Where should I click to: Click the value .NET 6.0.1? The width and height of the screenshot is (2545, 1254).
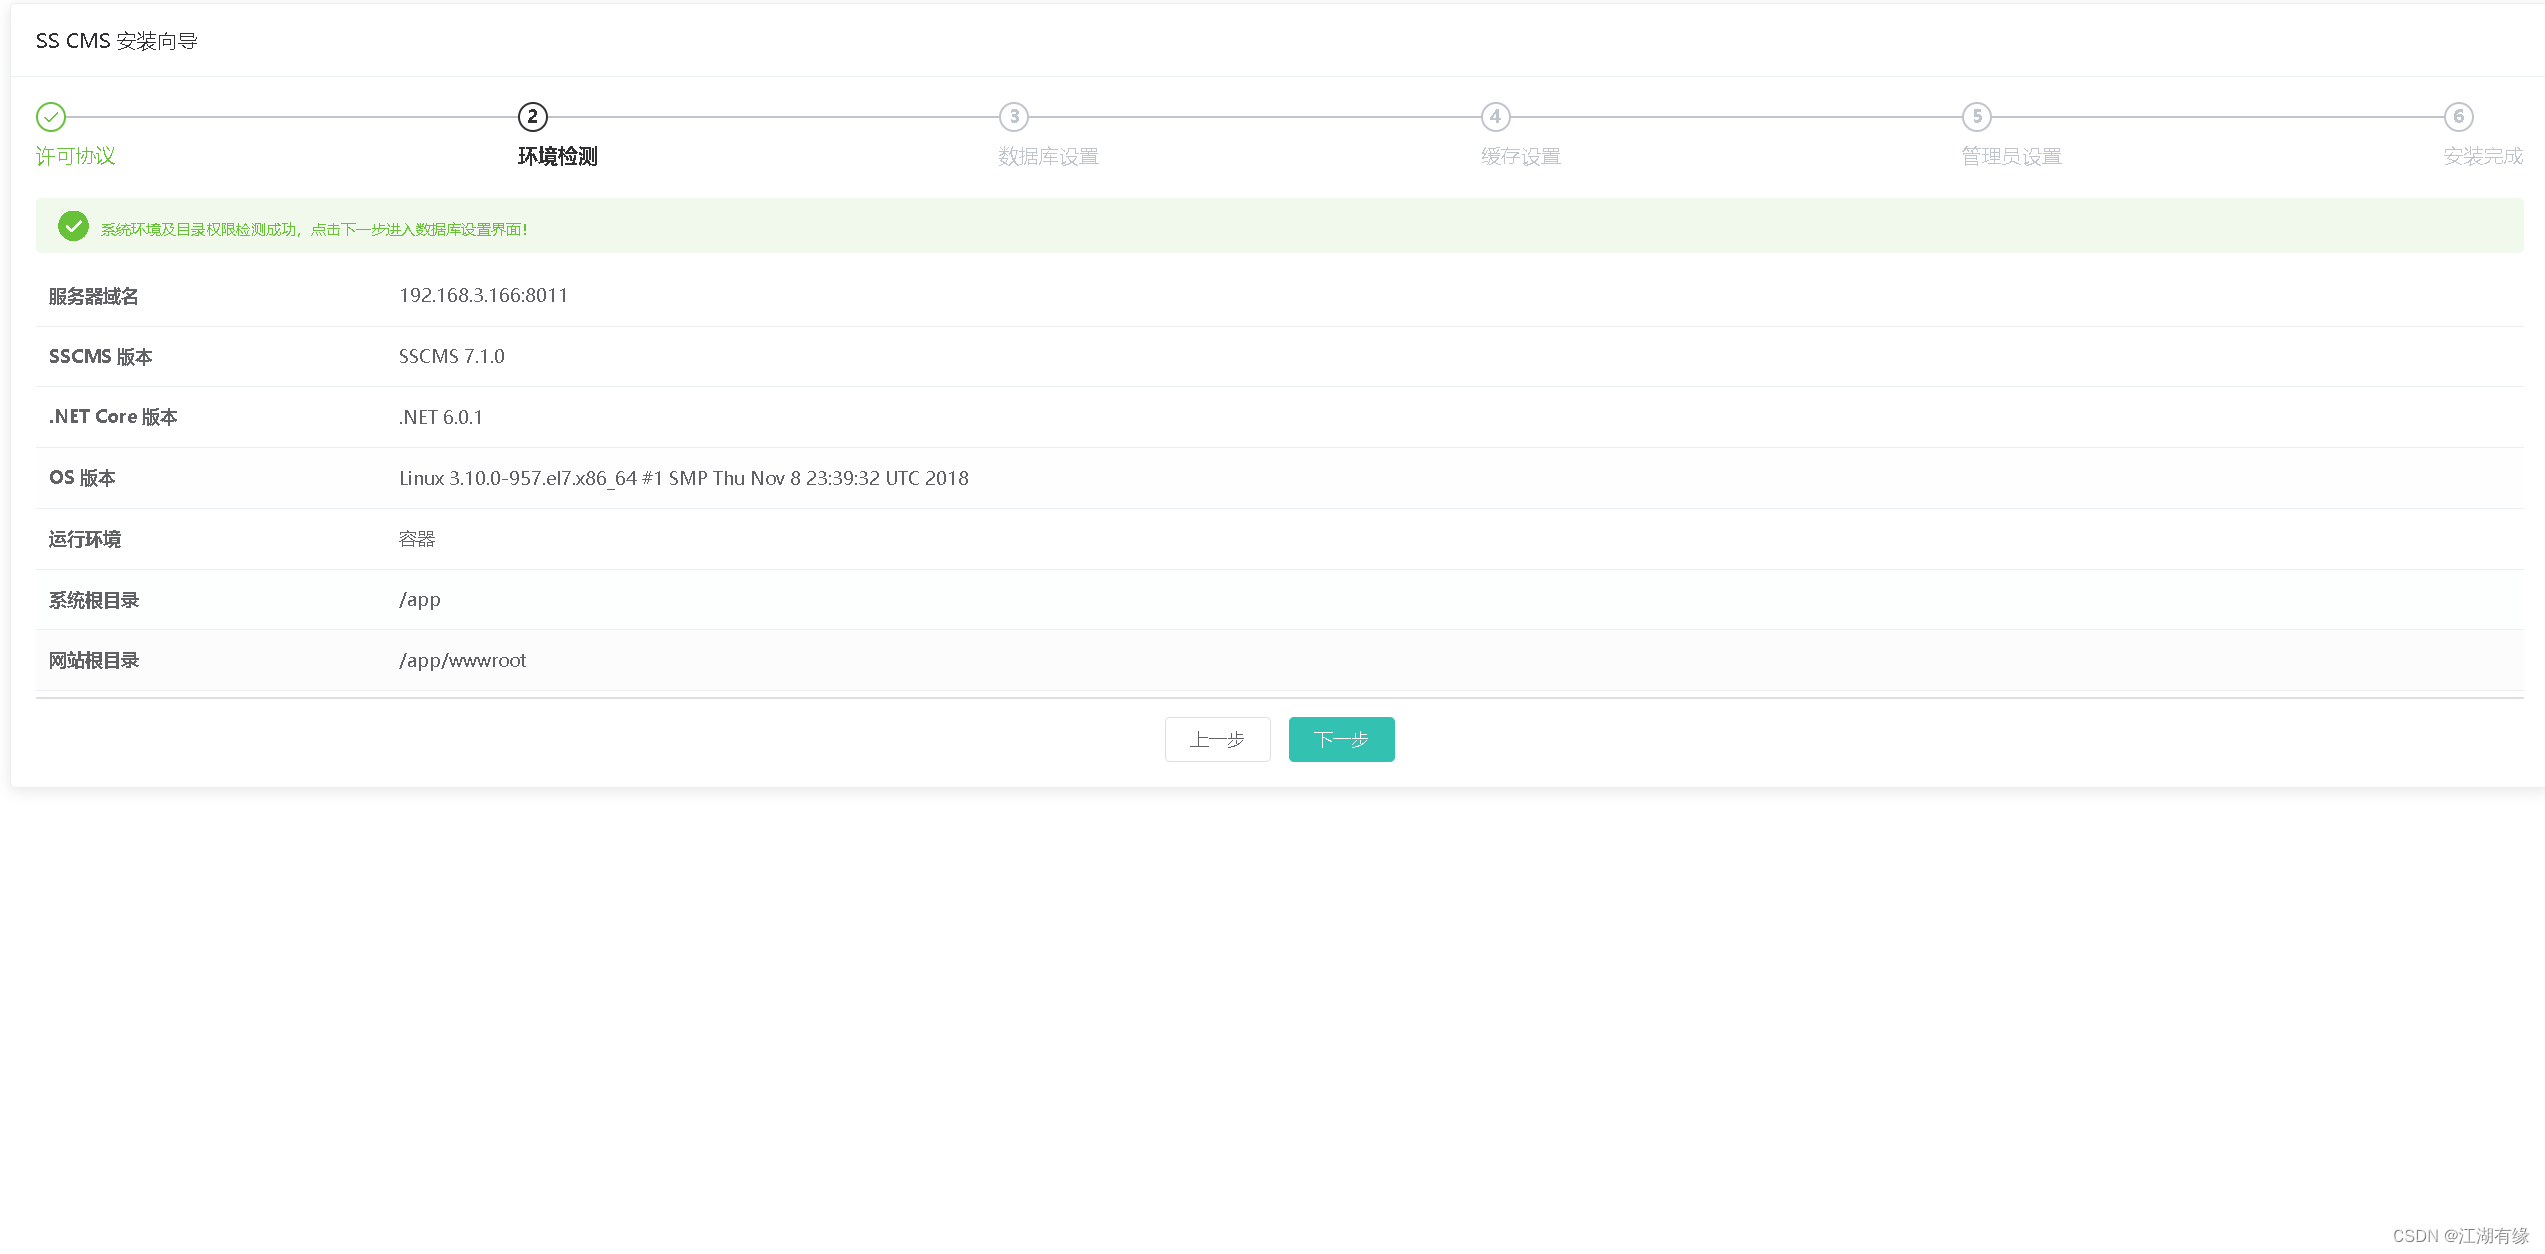click(x=441, y=417)
